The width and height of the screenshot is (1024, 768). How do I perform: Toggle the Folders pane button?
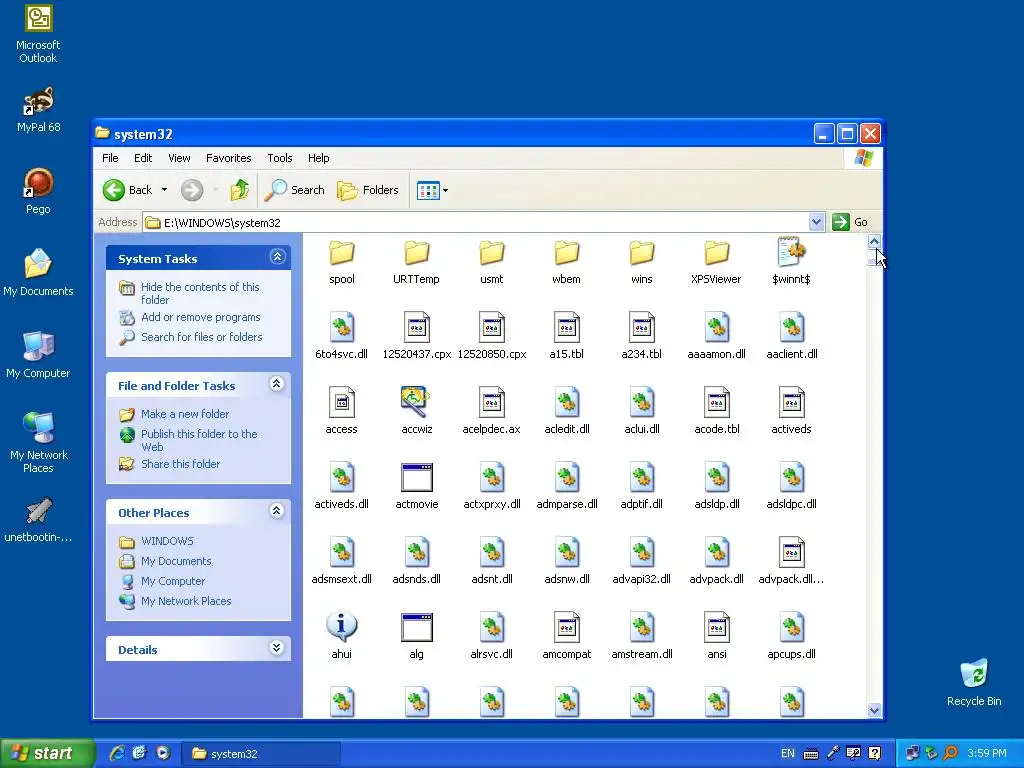(x=368, y=190)
